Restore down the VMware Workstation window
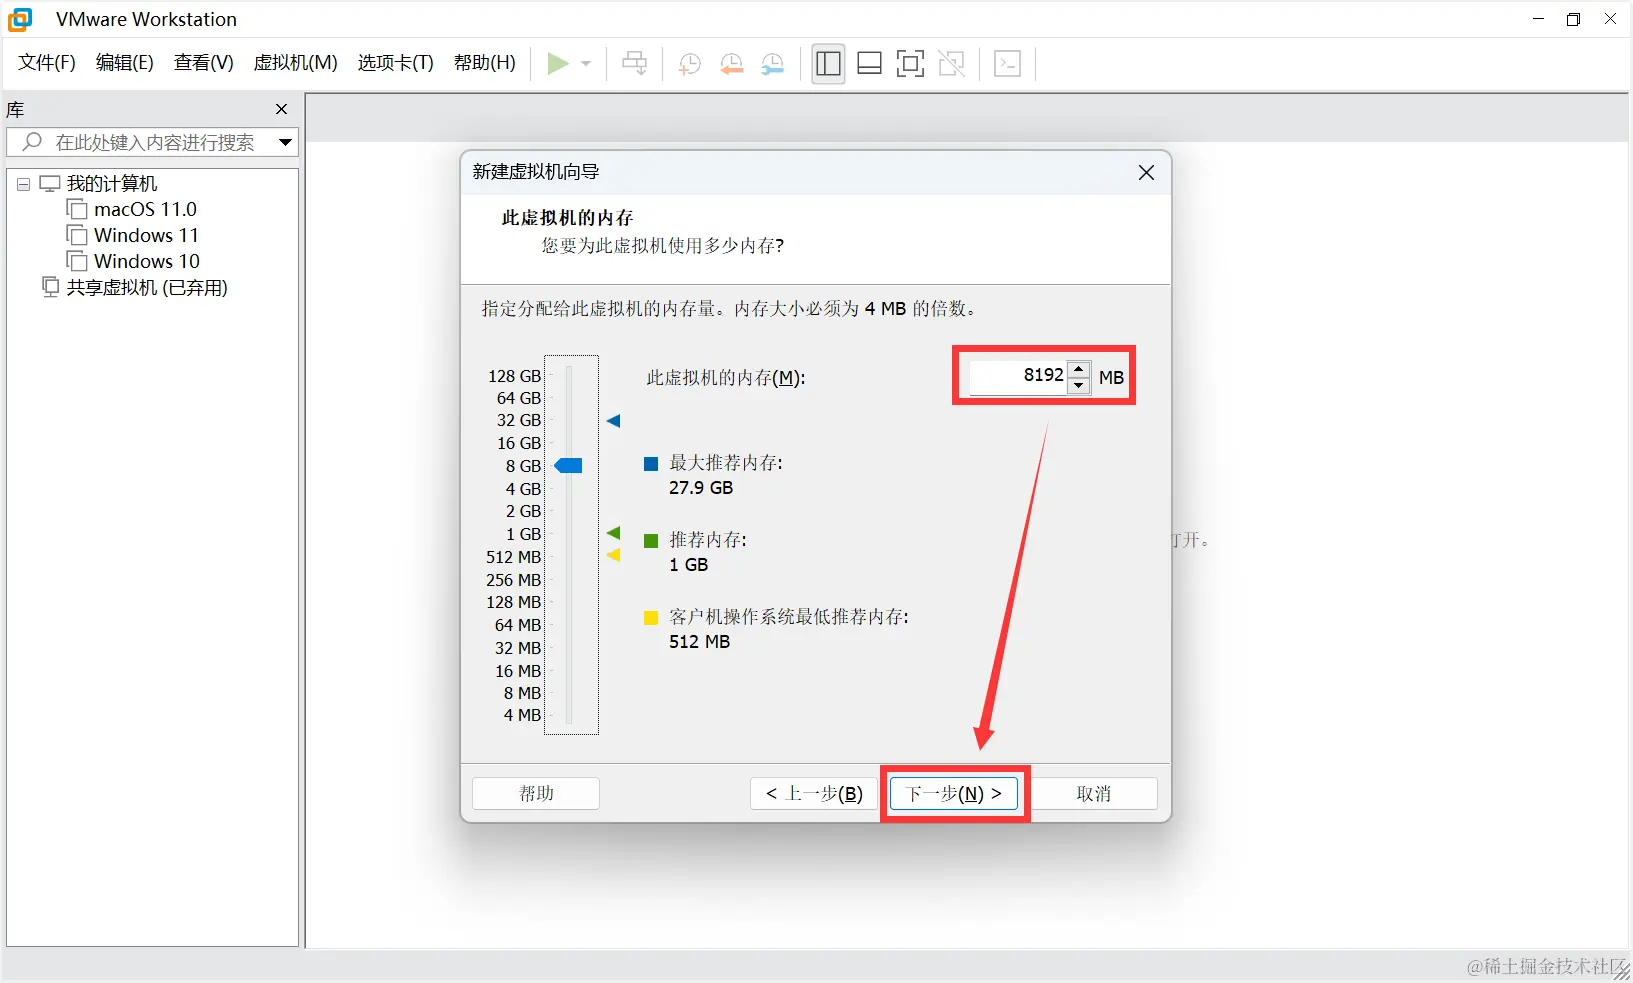 (x=1573, y=19)
